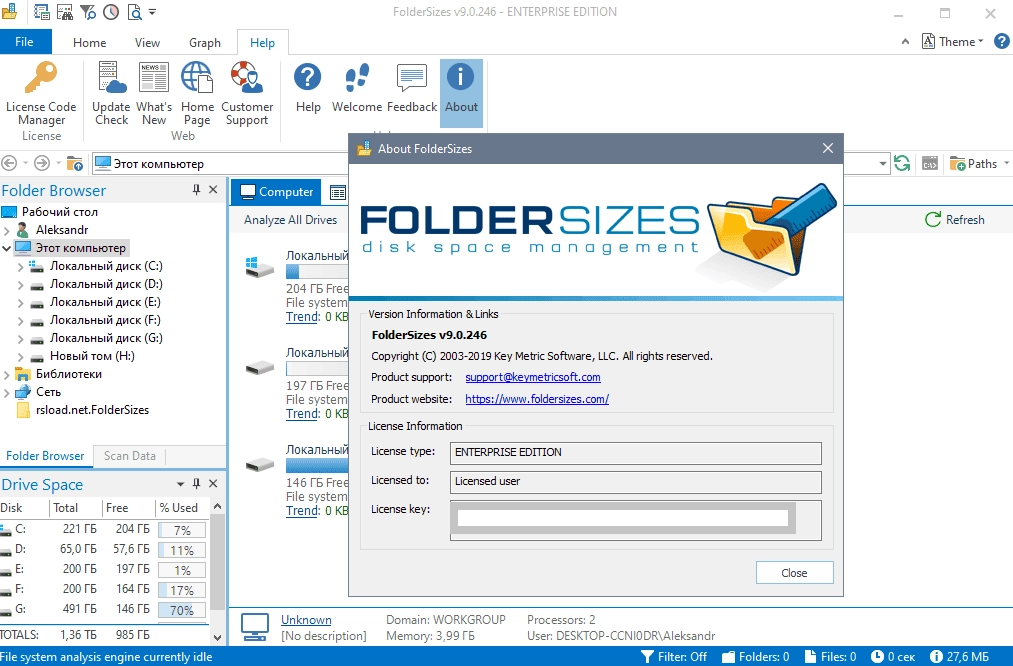Click the Unknown computer name link

click(306, 619)
